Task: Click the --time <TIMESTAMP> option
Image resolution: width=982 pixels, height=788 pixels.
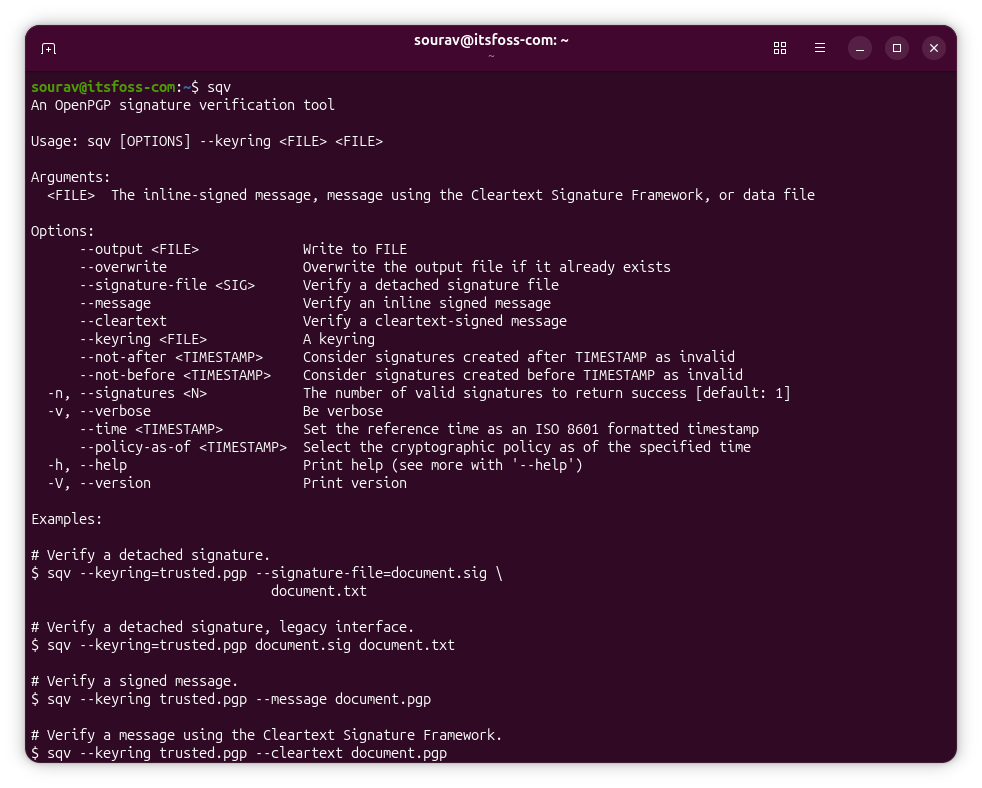Action: 151,429
